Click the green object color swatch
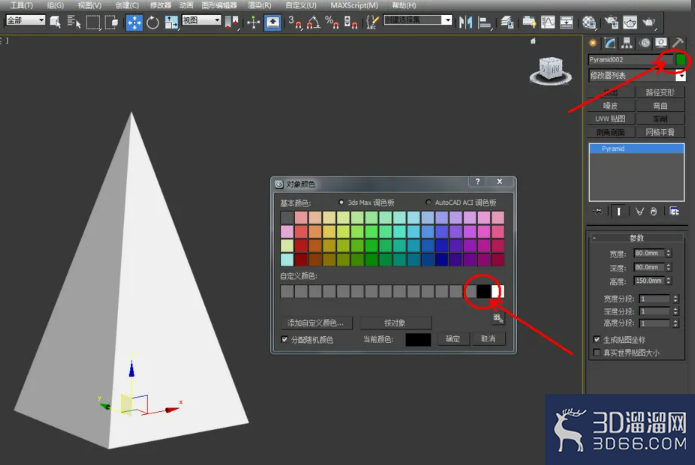Screen dimensions: 695x465 click(681, 60)
